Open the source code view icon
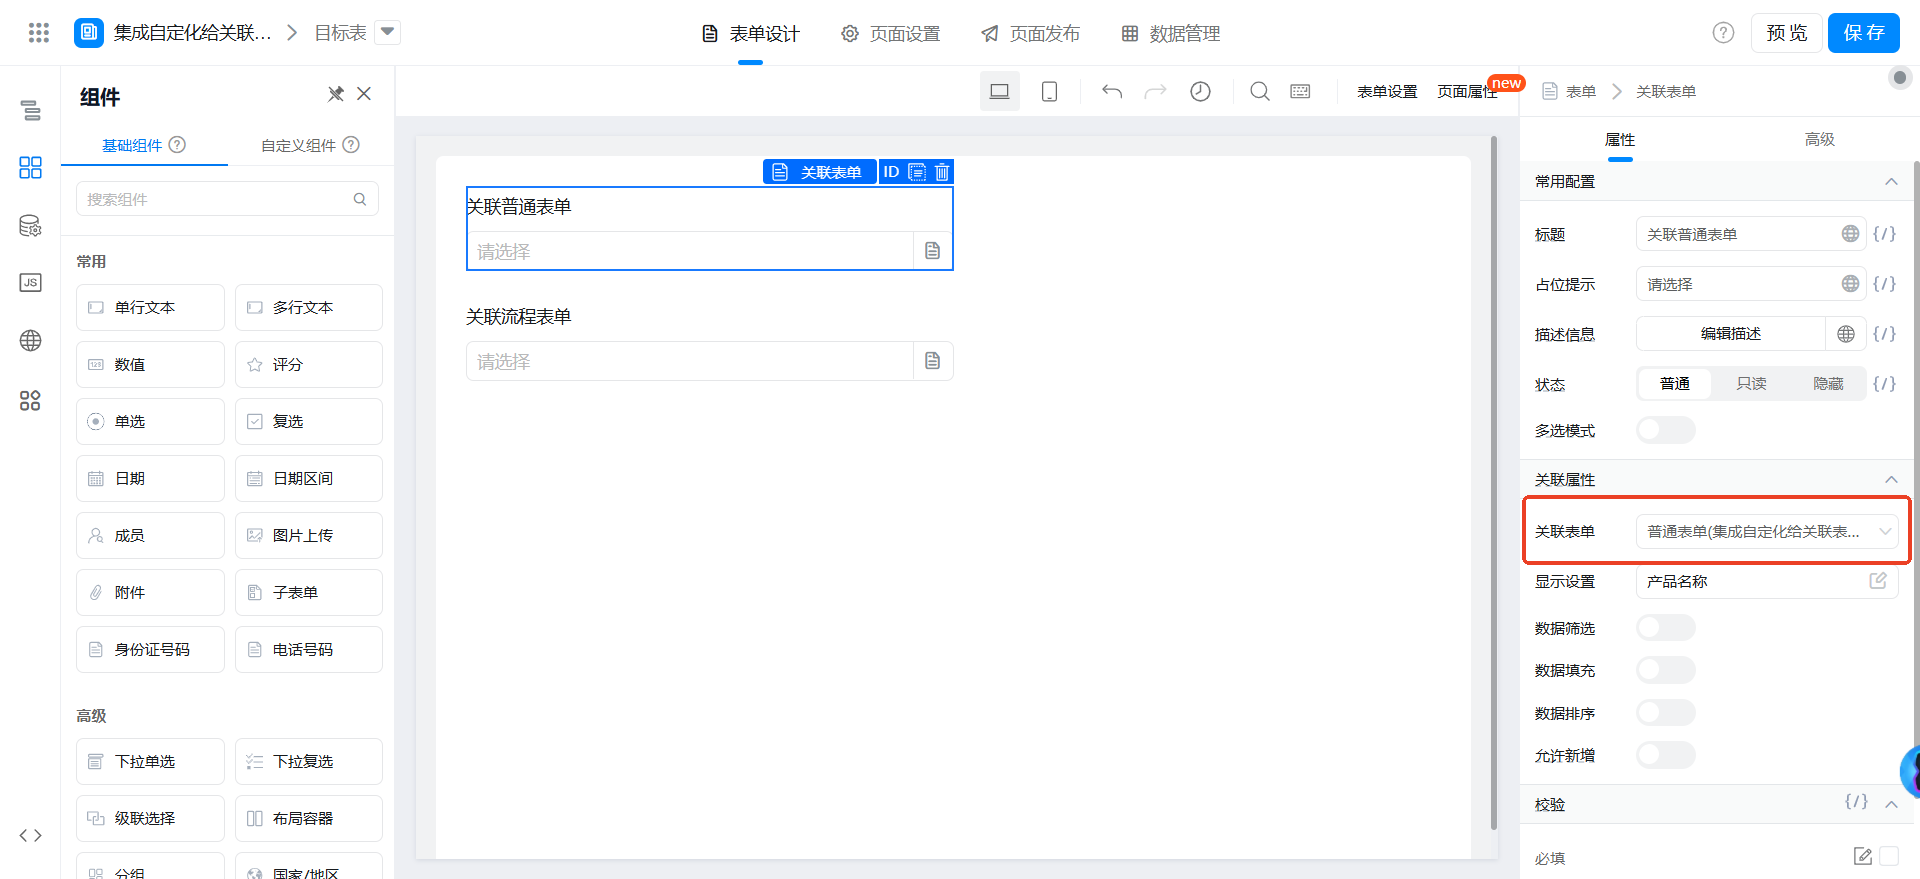The image size is (1920, 879). (30, 835)
